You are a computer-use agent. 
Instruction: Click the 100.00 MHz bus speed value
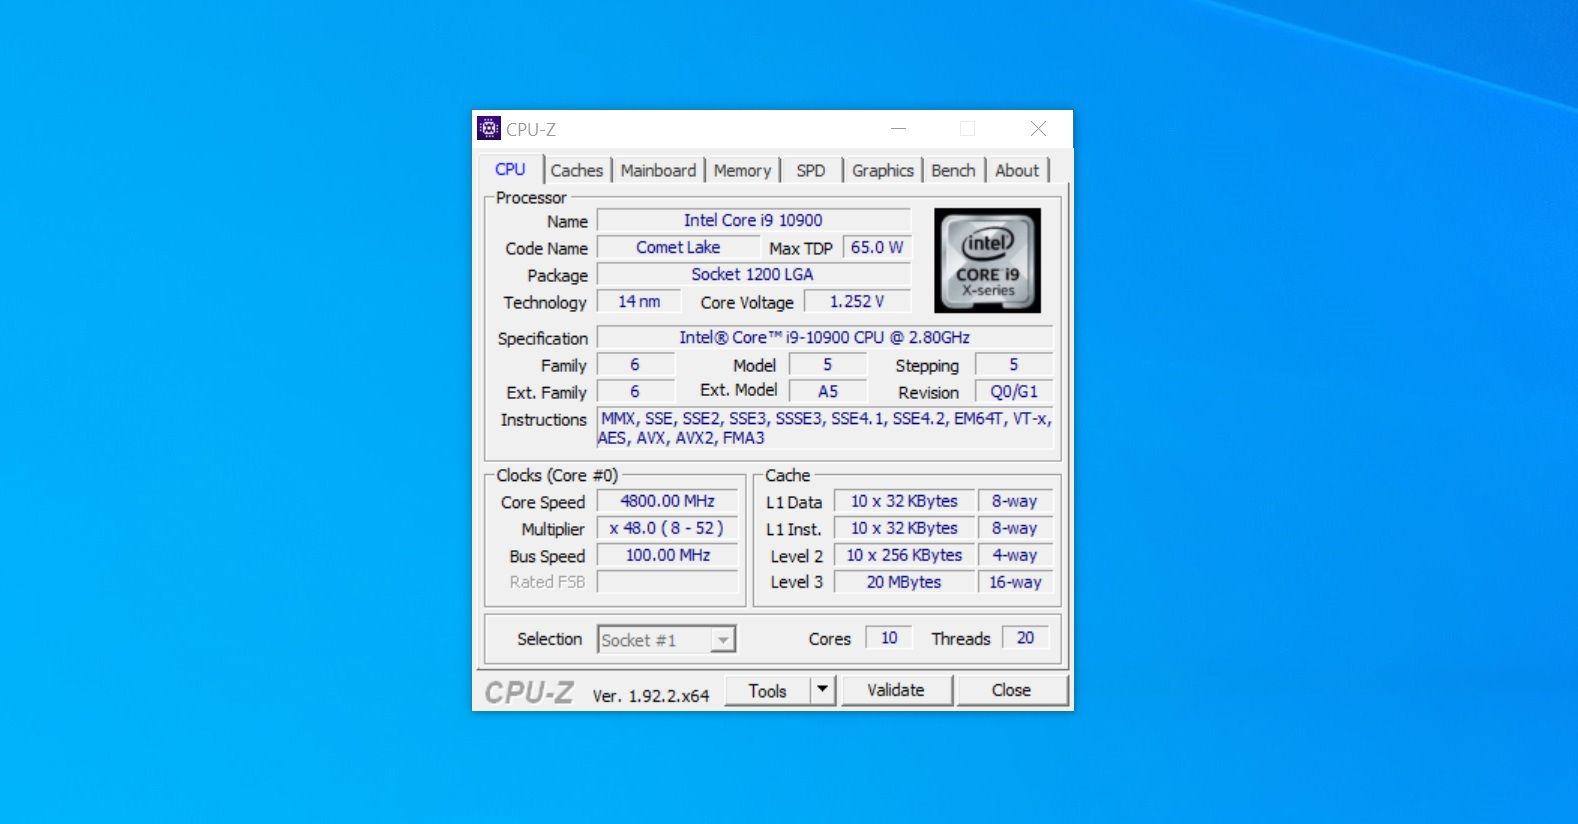(x=668, y=555)
